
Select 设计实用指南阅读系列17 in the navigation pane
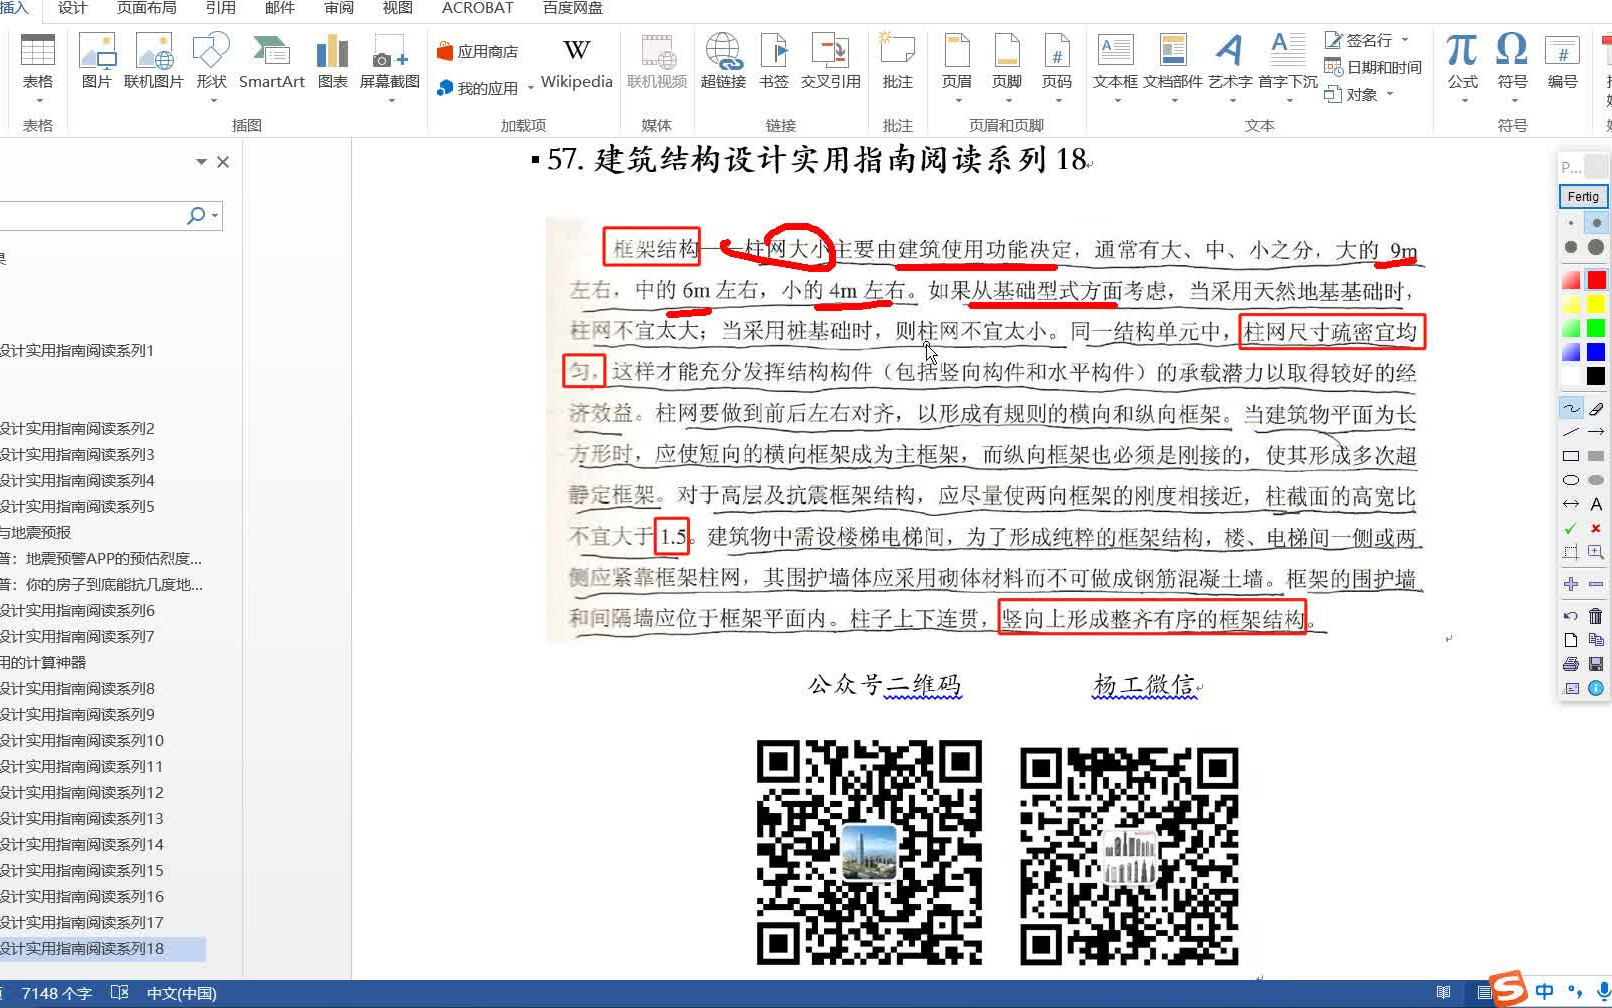83,921
